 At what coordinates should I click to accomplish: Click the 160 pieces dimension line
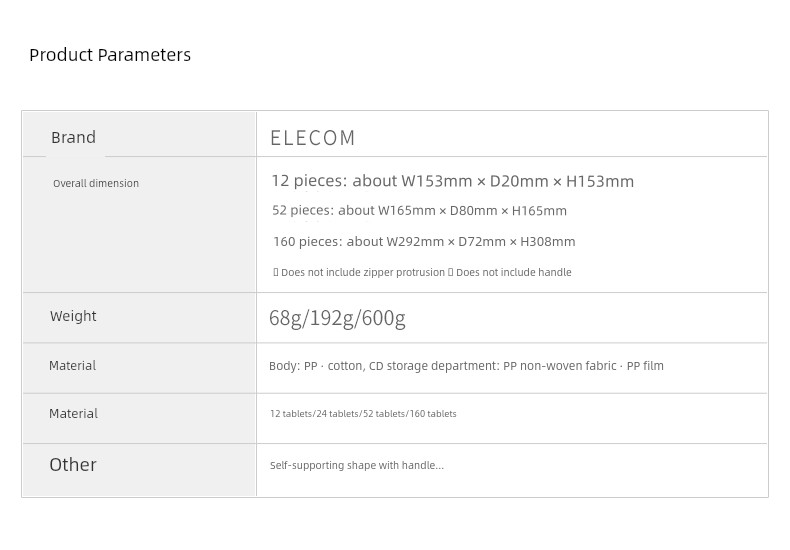tap(424, 242)
